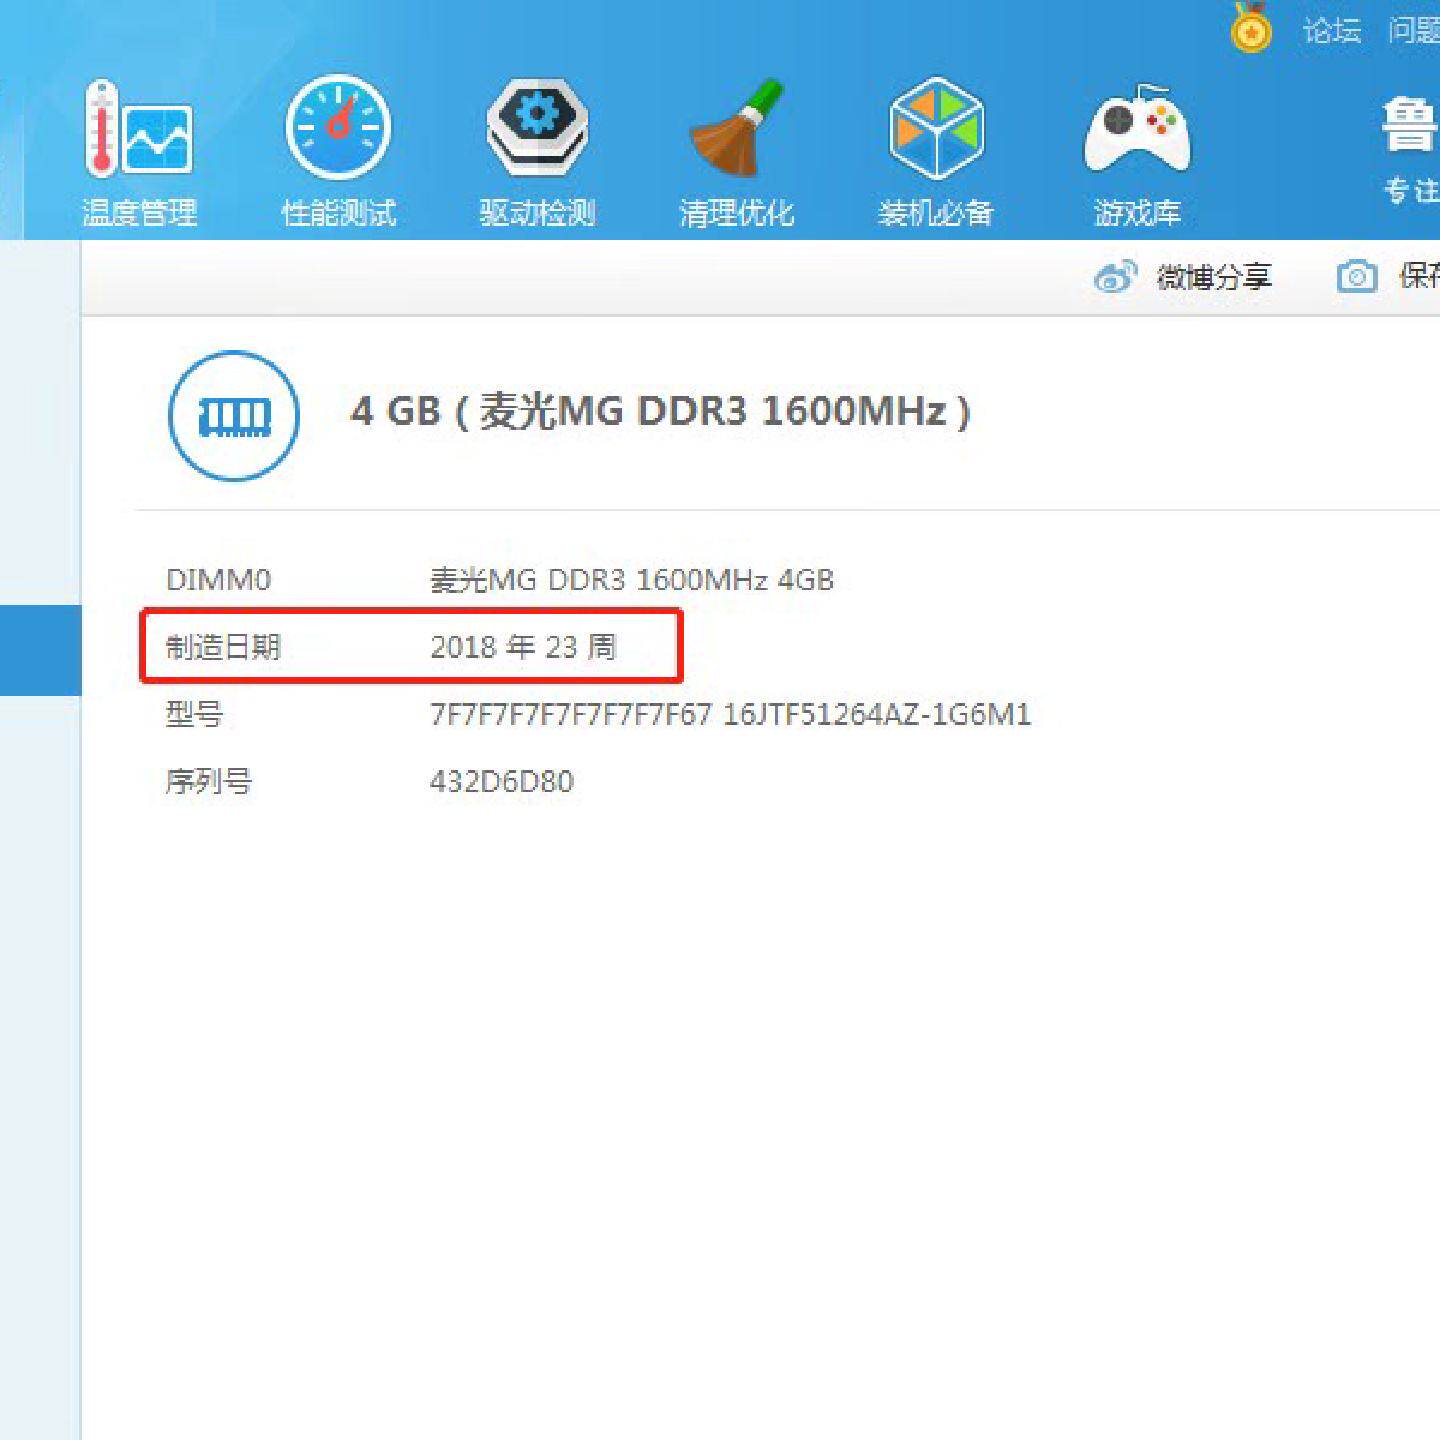Select the highlighted blue sidebar tab
The height and width of the screenshot is (1440, 1440).
tap(40, 650)
